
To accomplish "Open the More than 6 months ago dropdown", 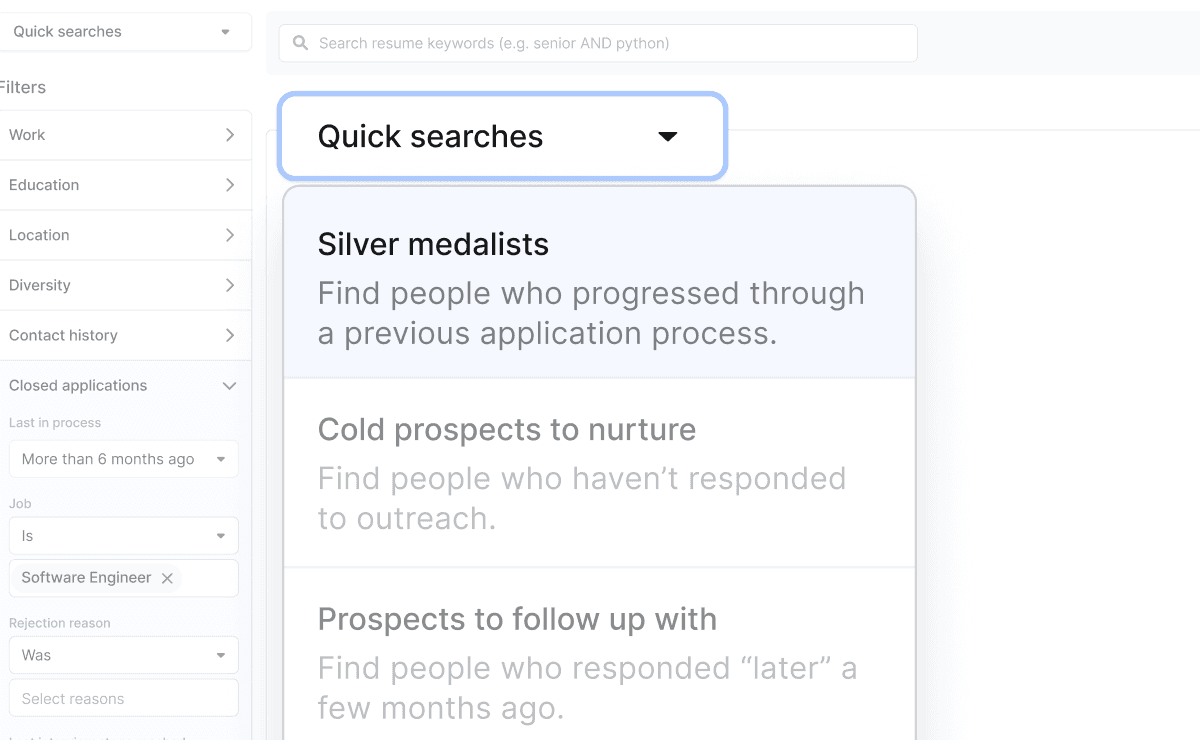I will [123, 459].
